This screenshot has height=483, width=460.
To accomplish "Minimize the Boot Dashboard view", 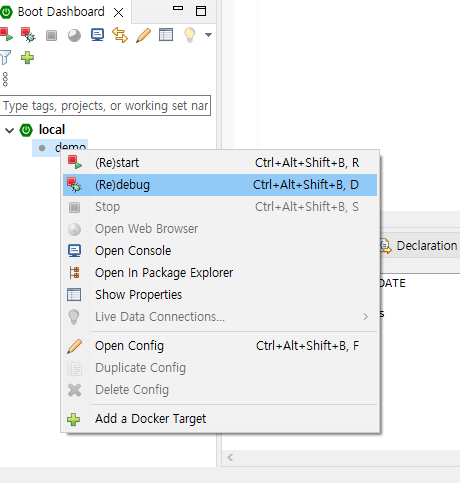I will [178, 8].
